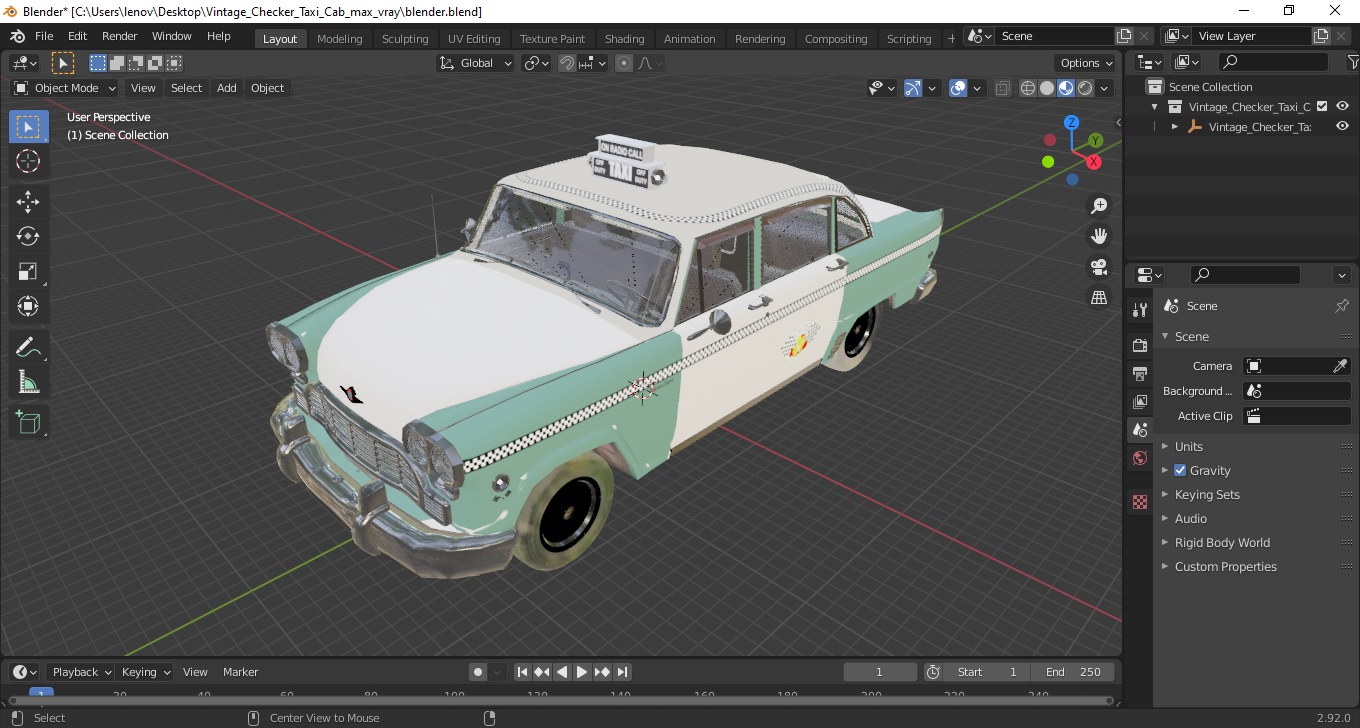Viewport: 1360px width, 728px height.
Task: Open the Render menu
Action: point(119,36)
